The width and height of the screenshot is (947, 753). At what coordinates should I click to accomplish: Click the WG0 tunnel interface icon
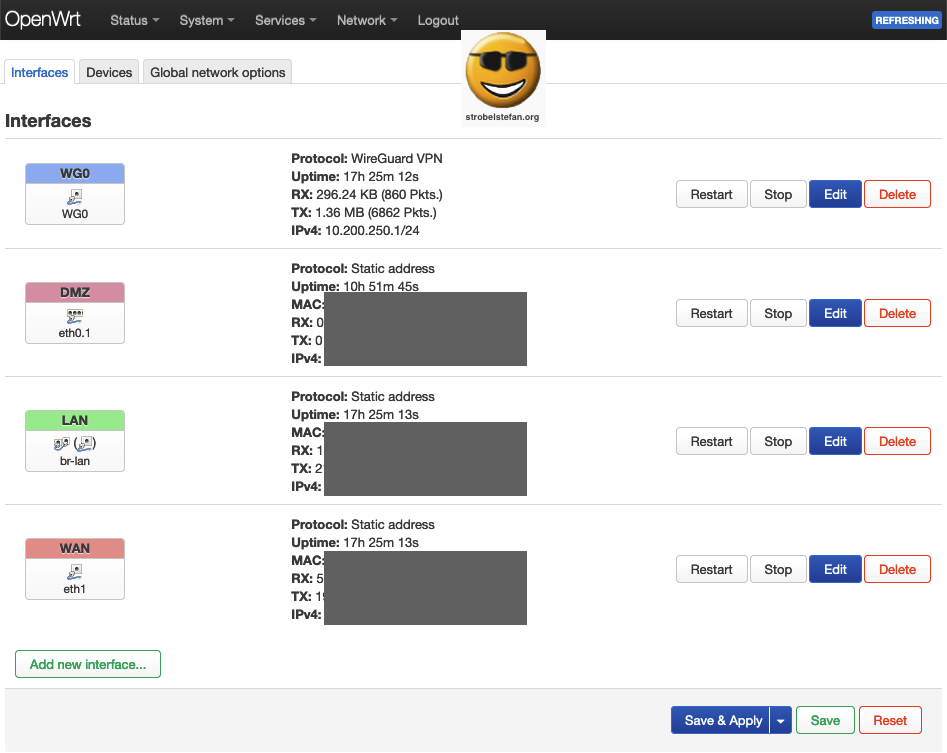tap(75, 197)
